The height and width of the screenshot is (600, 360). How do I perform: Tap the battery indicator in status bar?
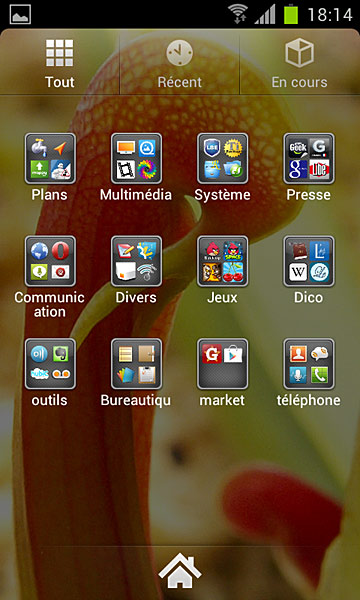coord(291,14)
